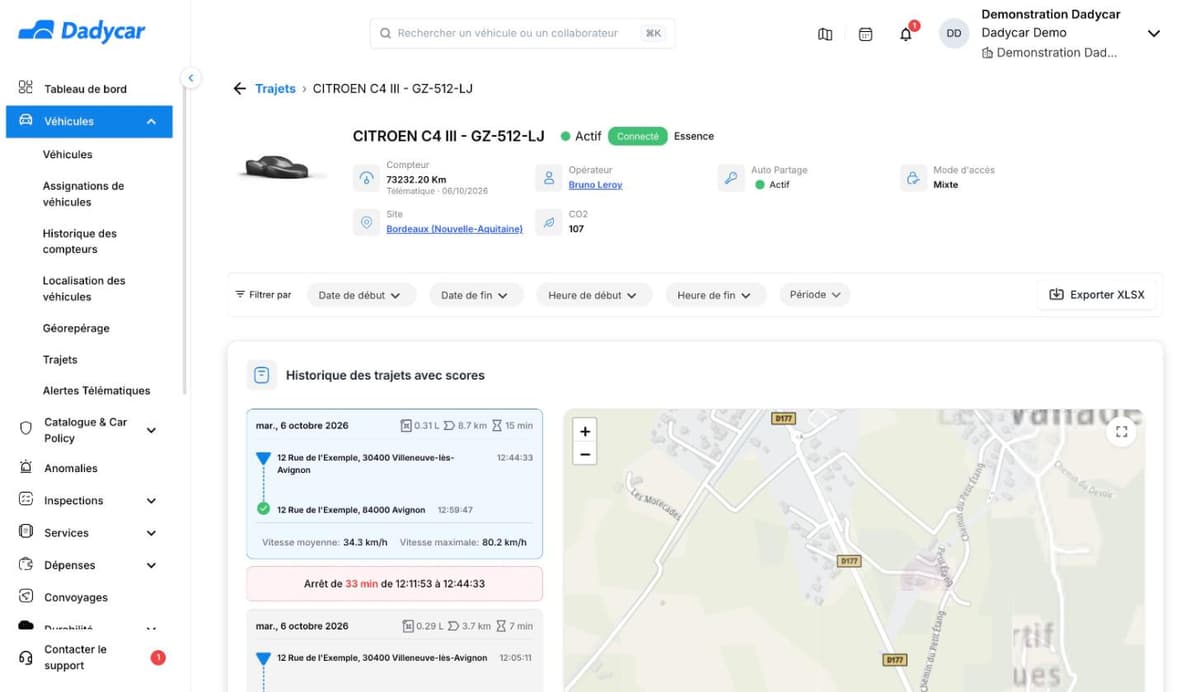Click the Dadycar logo
Screen dimensions: 1200x692
[x=82, y=31]
